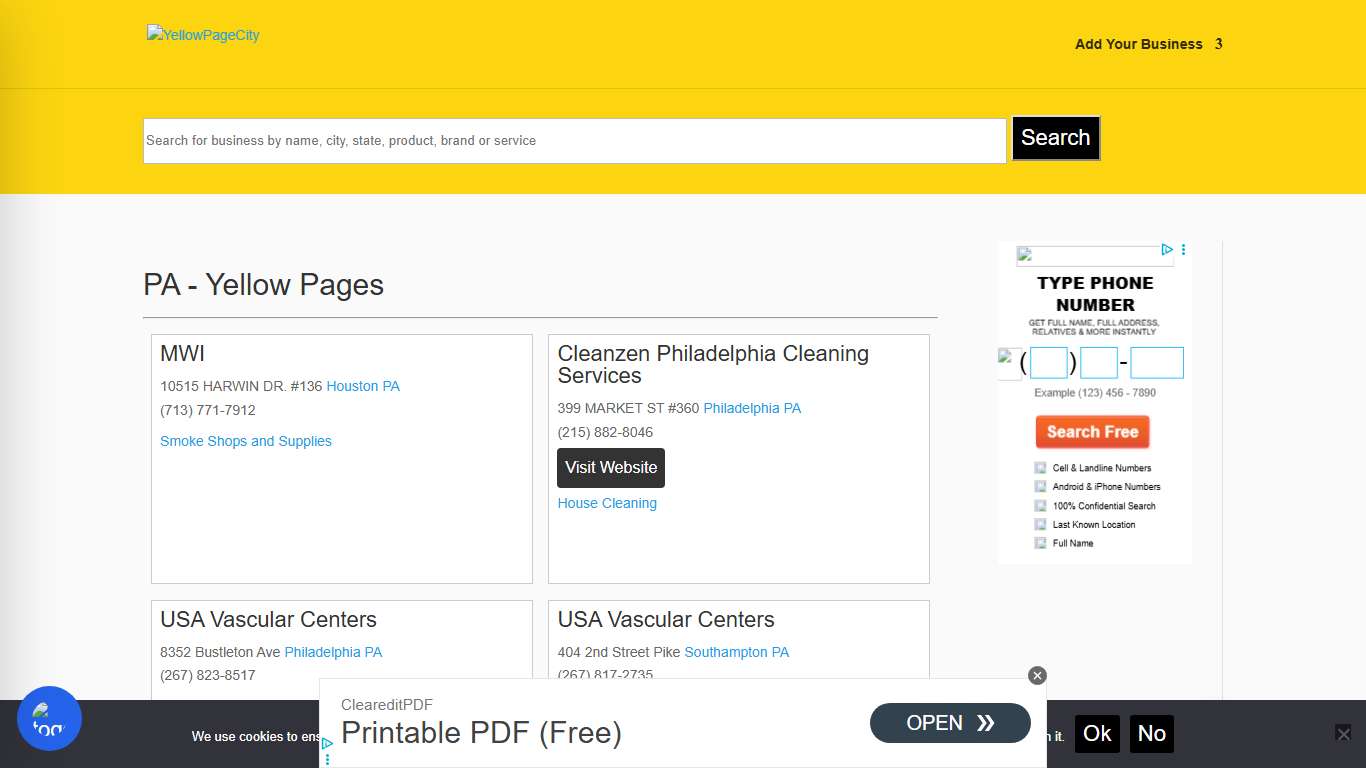Click the Cell & Landline Numbers icon
The width and height of the screenshot is (1366, 768).
tap(1040, 467)
